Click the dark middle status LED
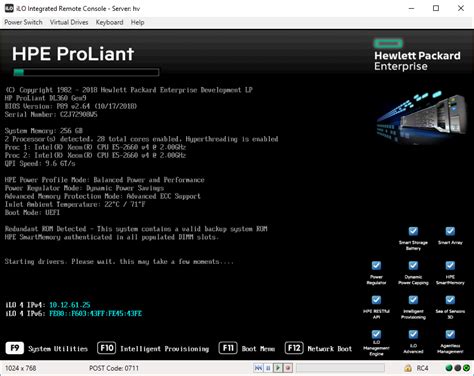 tap(458, 368)
